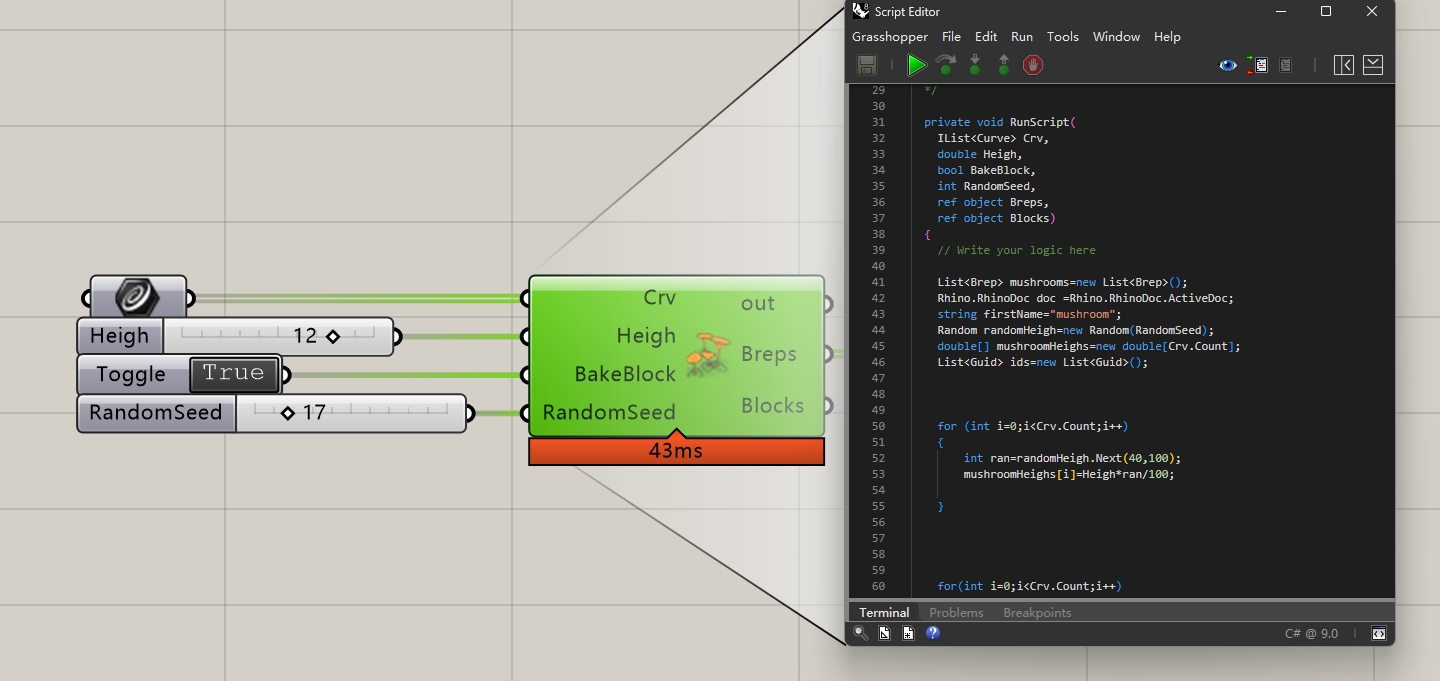Click the first document icon in the status bar

(x=884, y=633)
